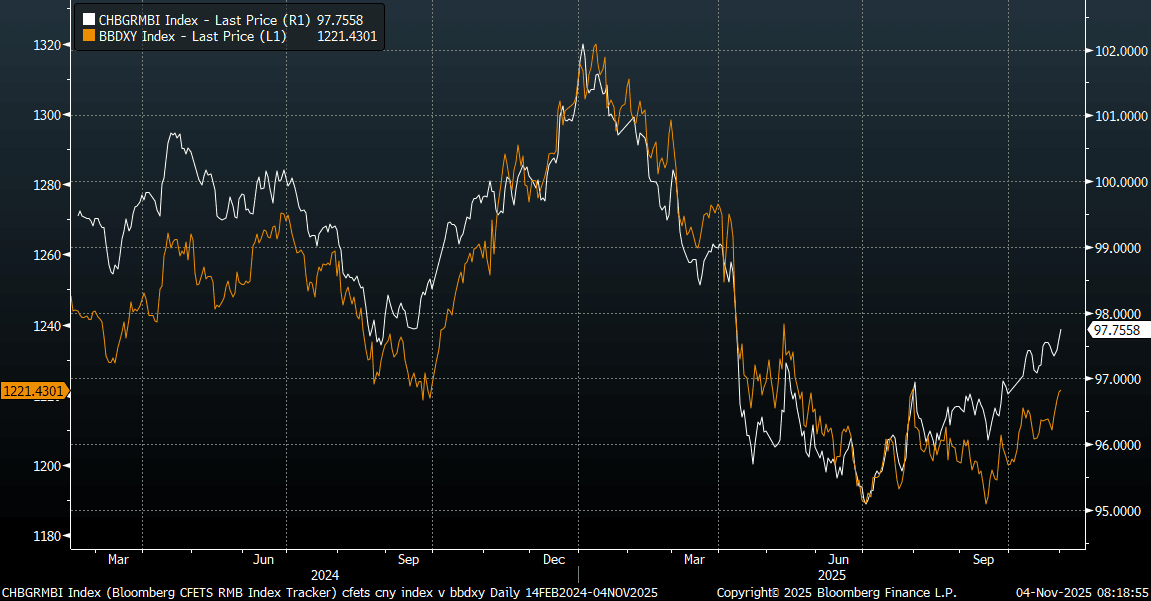Screen dimensions: 1151x601
Task: Select the Jun label in the 2025 section
Action: [x=841, y=559]
